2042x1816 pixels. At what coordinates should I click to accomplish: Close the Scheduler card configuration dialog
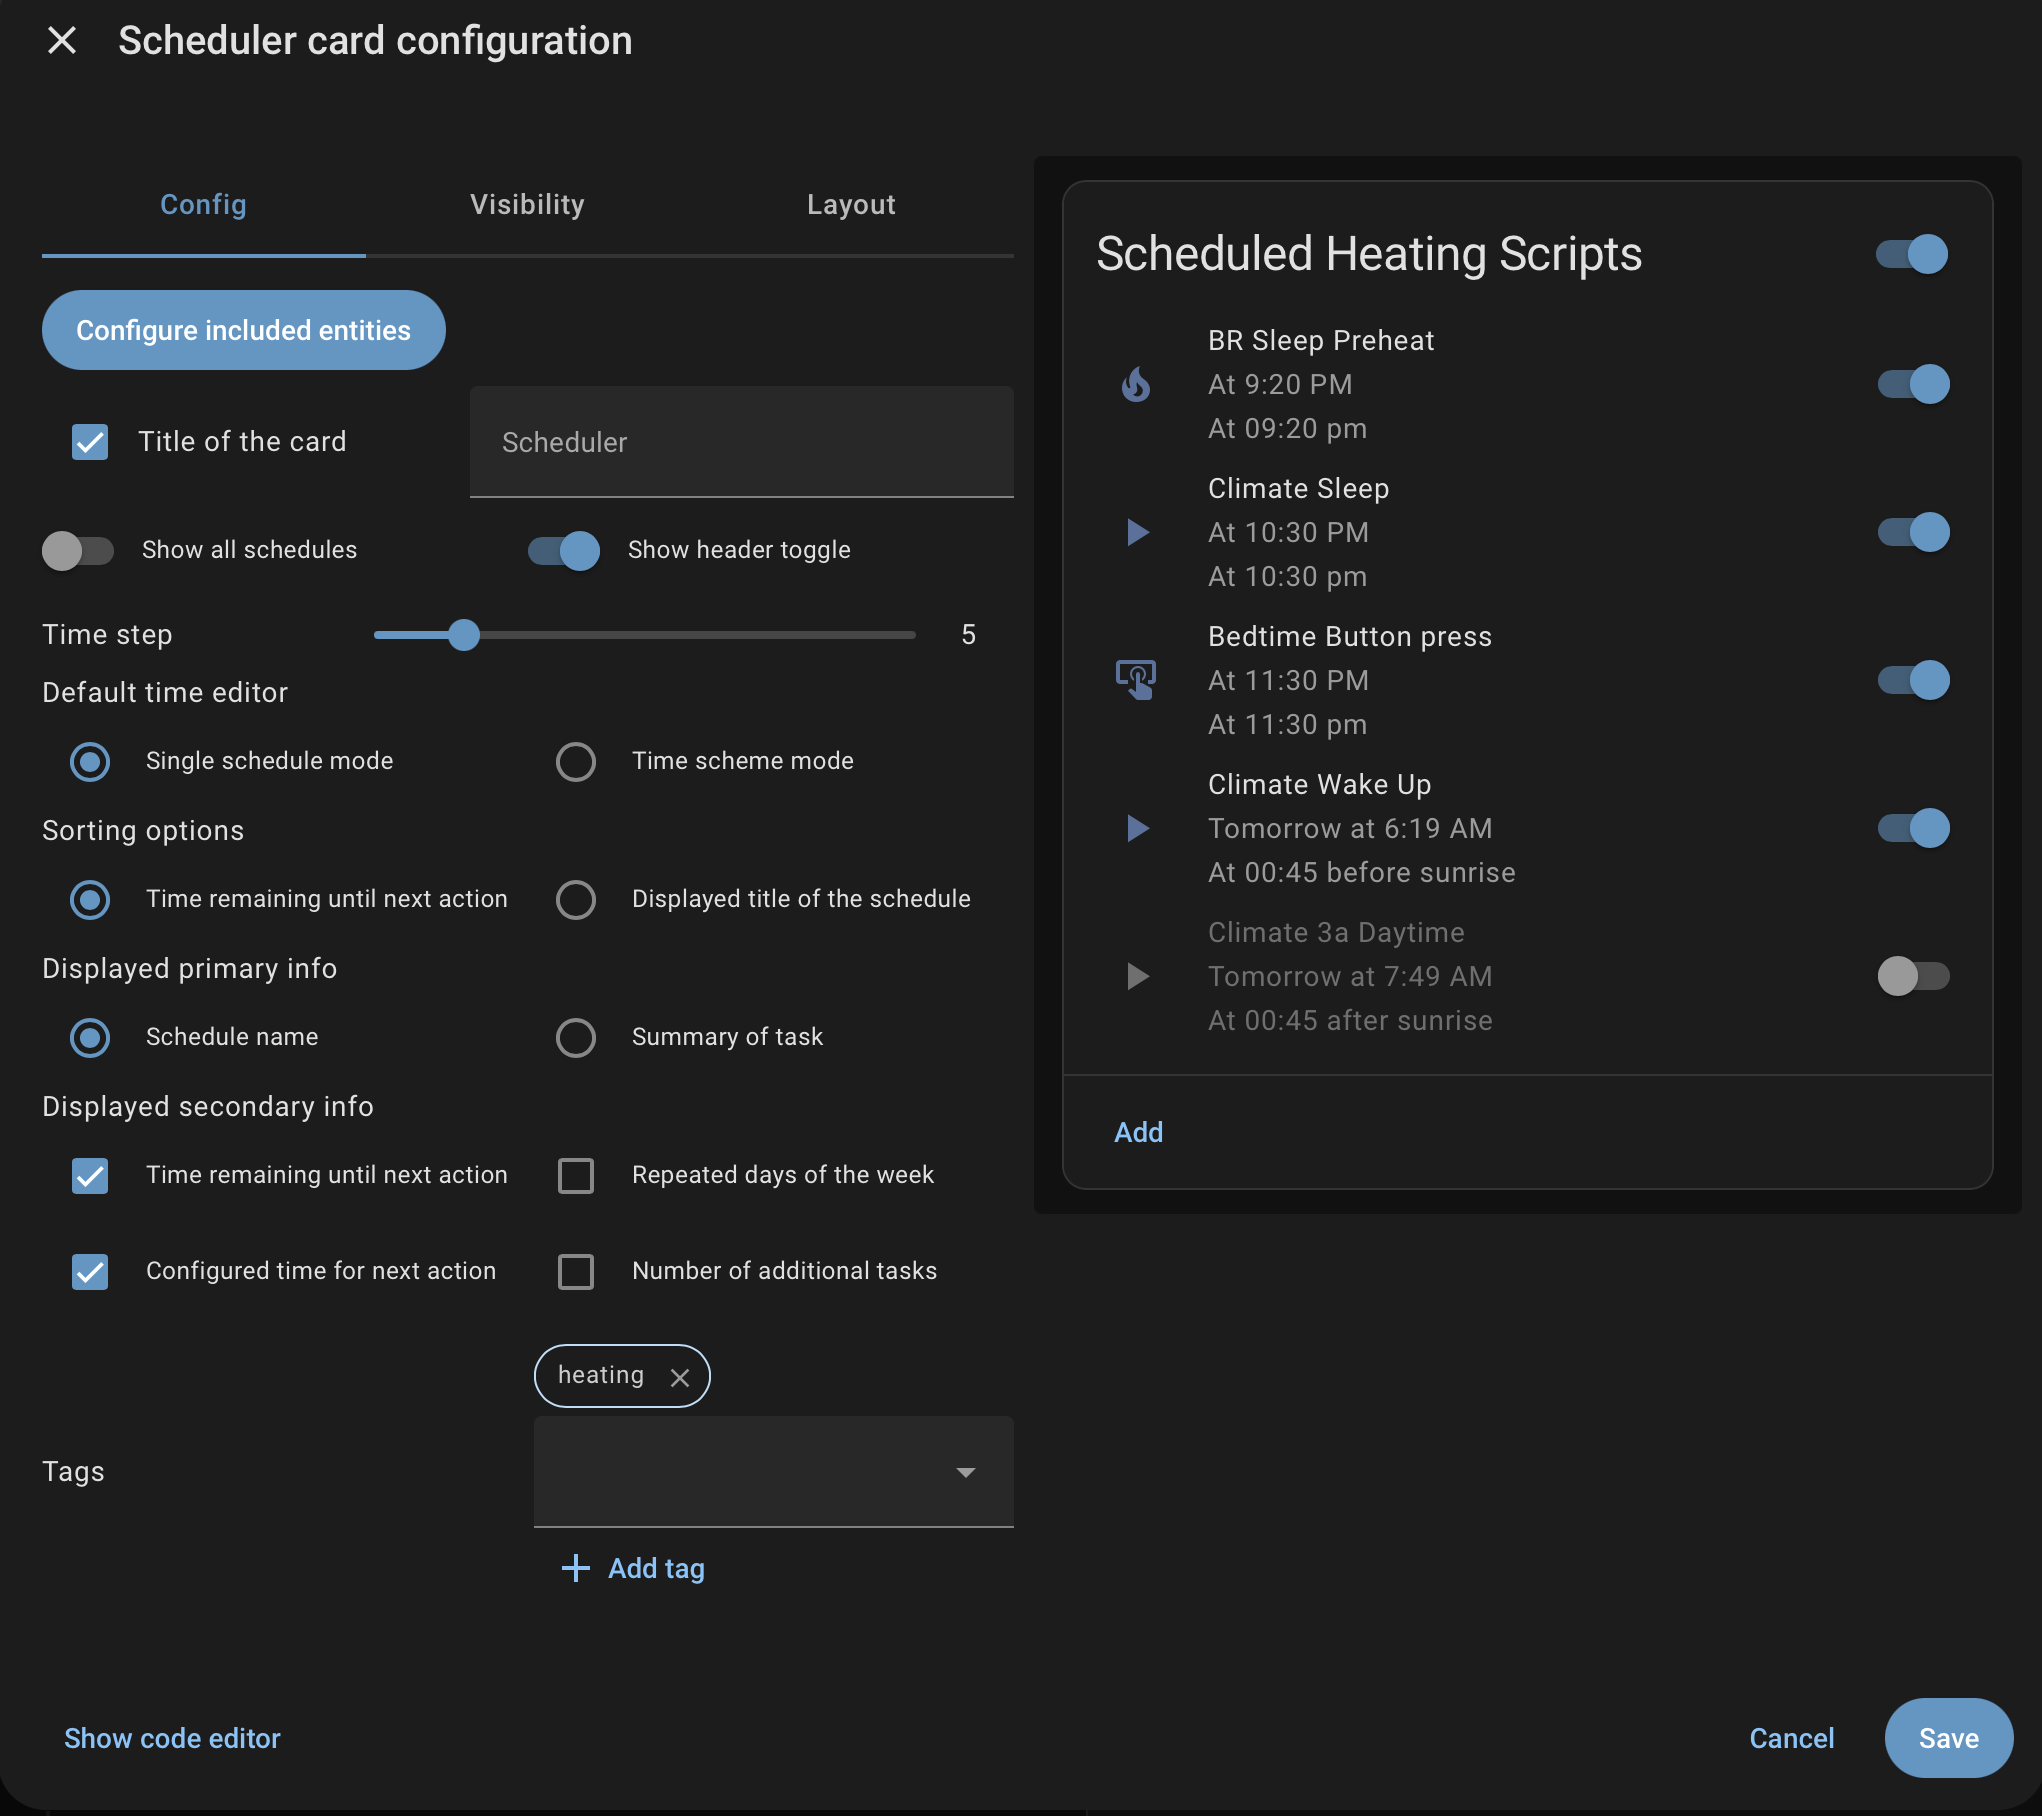(x=62, y=41)
